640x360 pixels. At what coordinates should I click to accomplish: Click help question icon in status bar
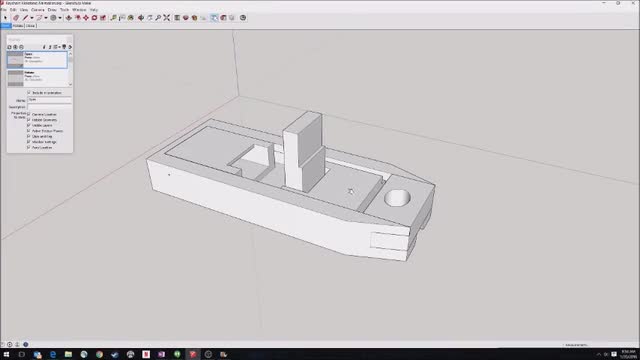click(25, 344)
